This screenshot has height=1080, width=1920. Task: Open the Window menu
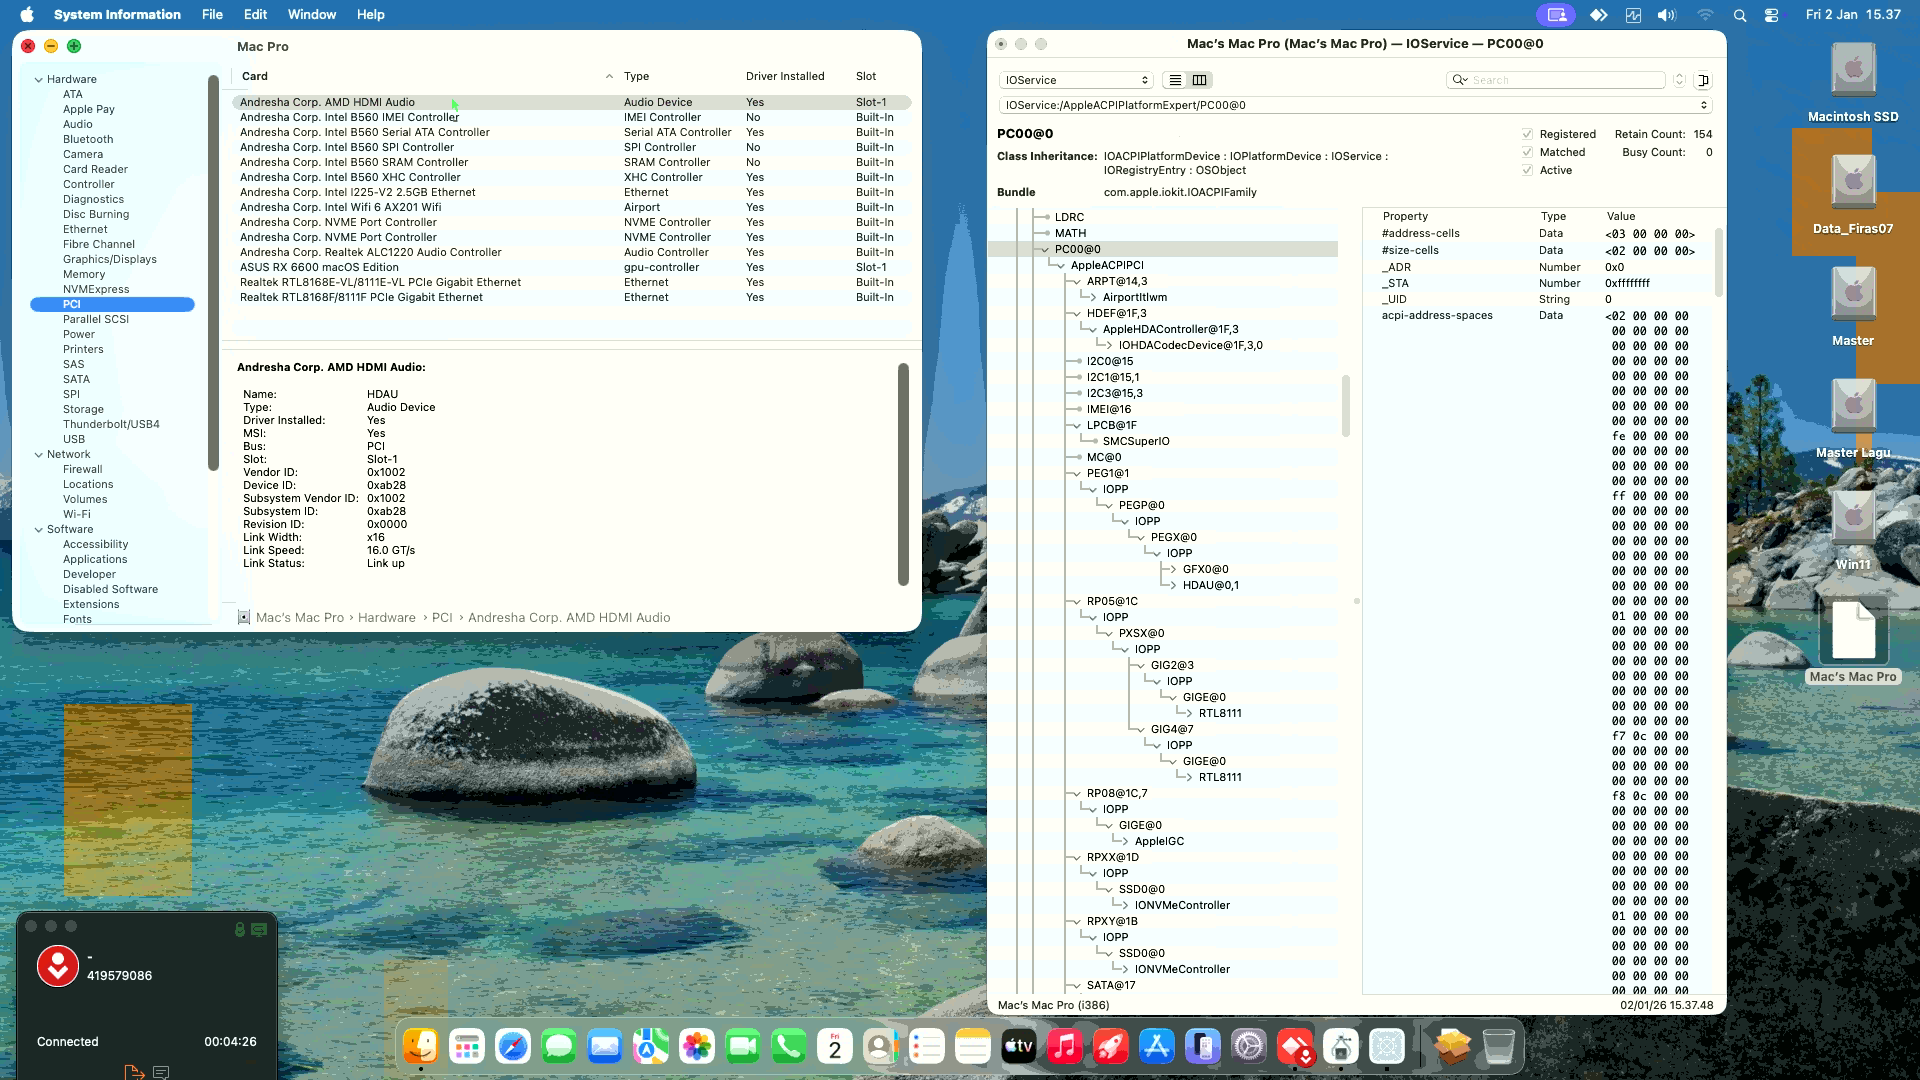tap(312, 15)
